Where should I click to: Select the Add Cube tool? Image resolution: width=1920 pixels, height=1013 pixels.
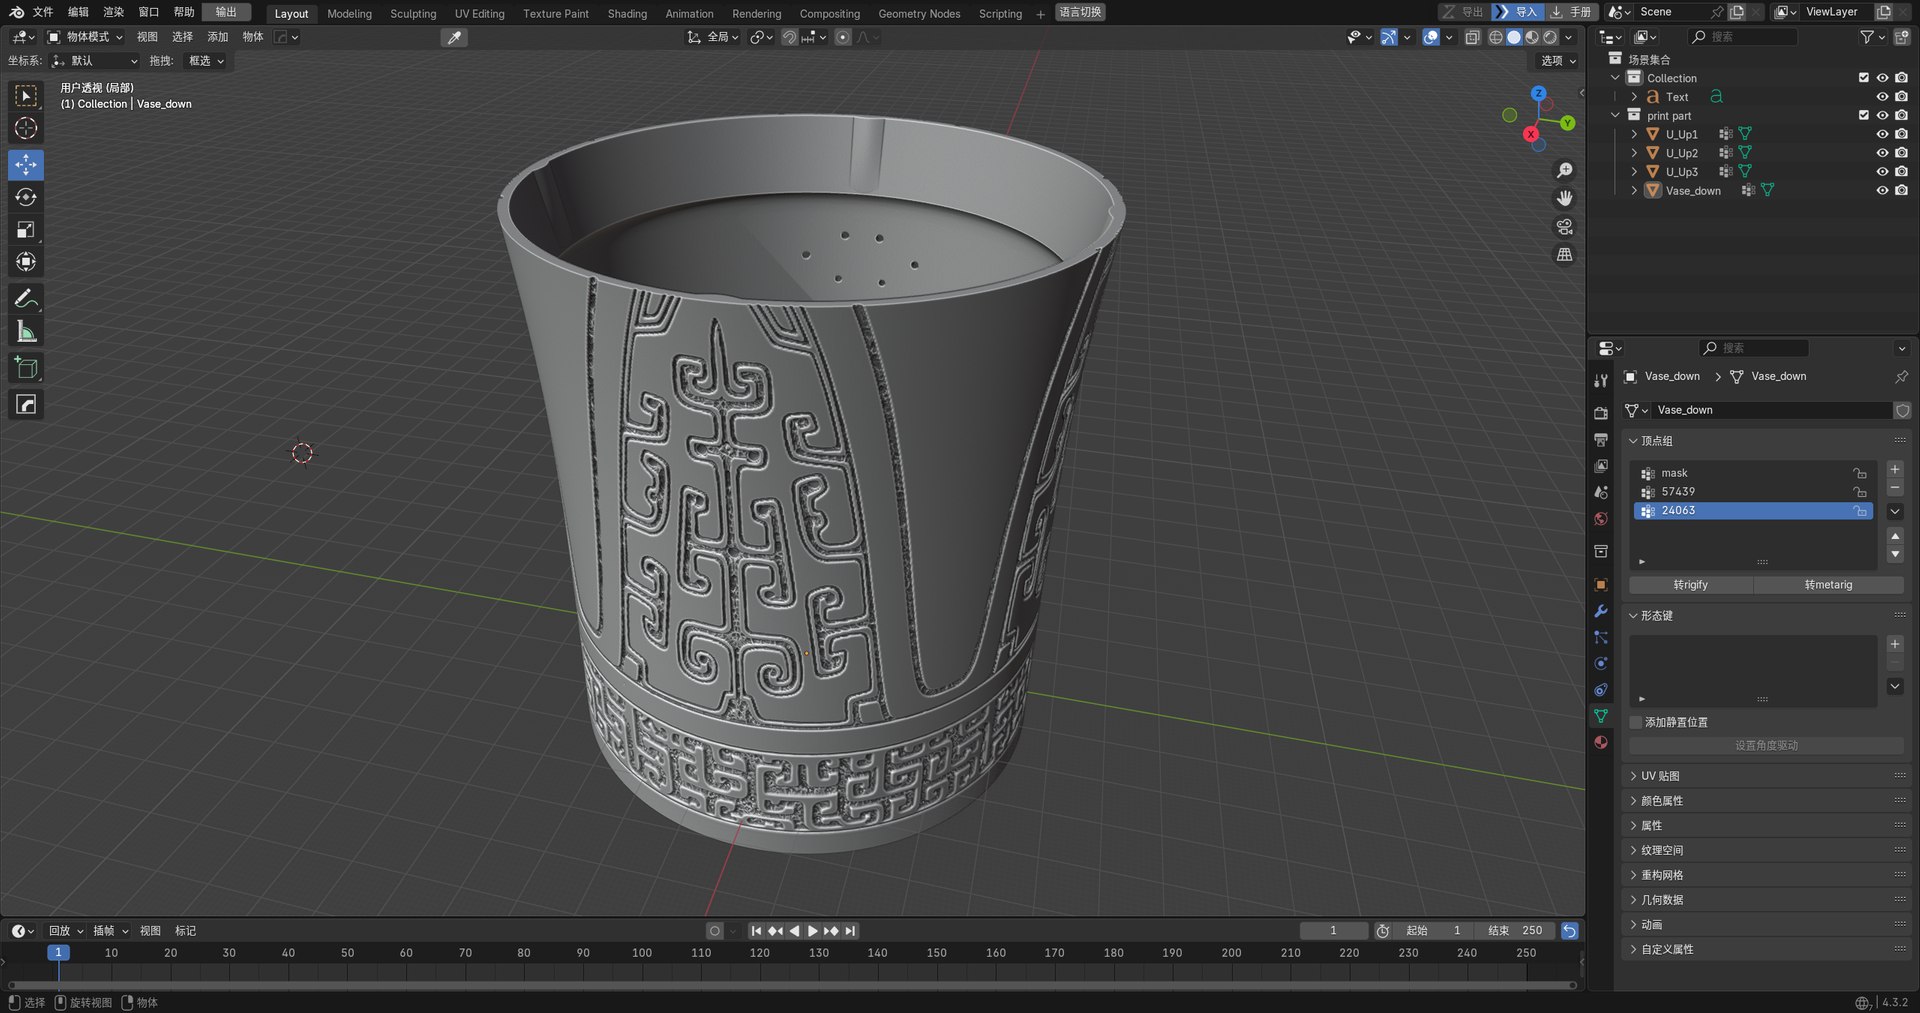coord(26,368)
